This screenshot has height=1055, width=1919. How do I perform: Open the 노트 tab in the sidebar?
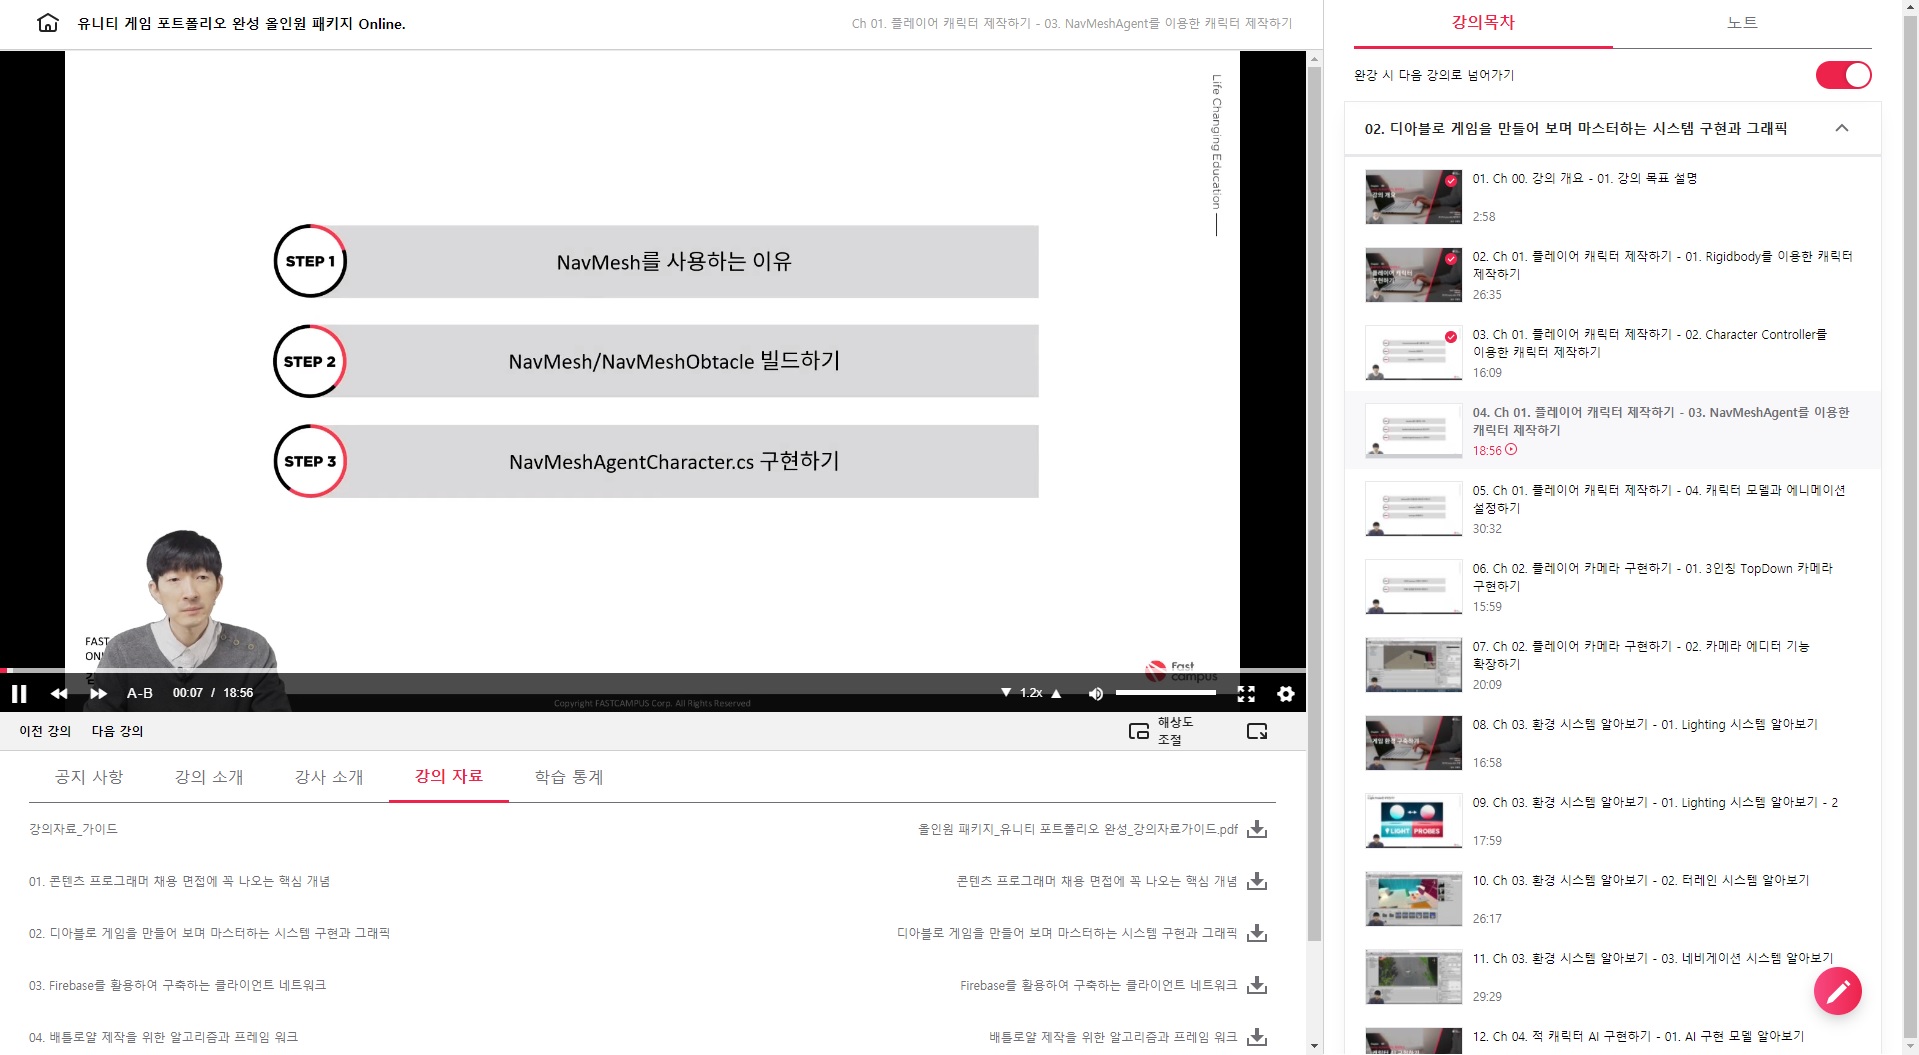(x=1742, y=23)
